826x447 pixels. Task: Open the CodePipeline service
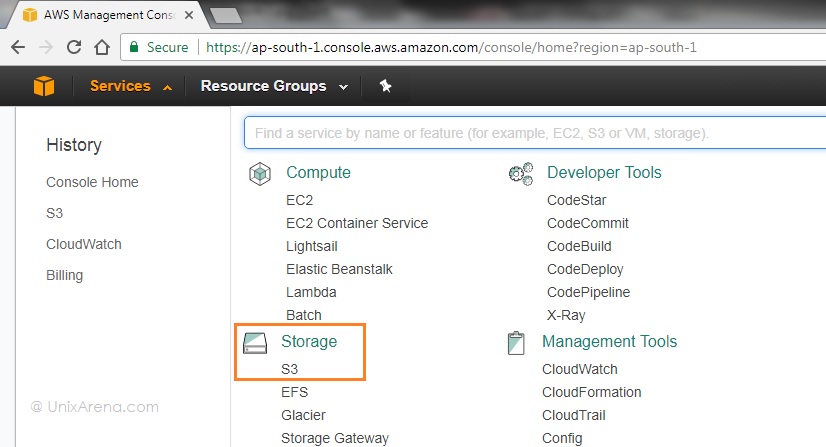[588, 292]
